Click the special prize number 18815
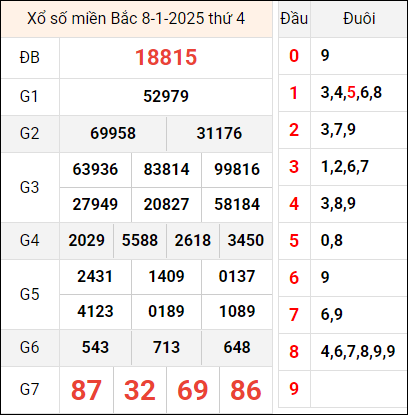 click(x=166, y=57)
